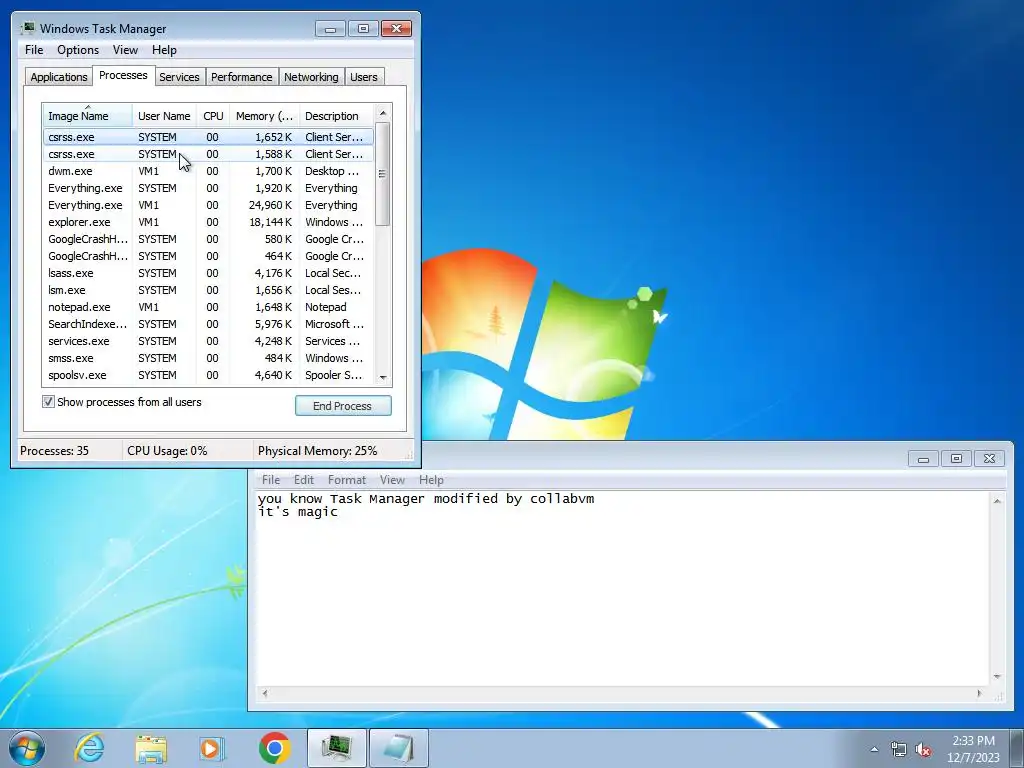The height and width of the screenshot is (768, 1024).
Task: Sort processes by CPU column
Action: pos(214,116)
